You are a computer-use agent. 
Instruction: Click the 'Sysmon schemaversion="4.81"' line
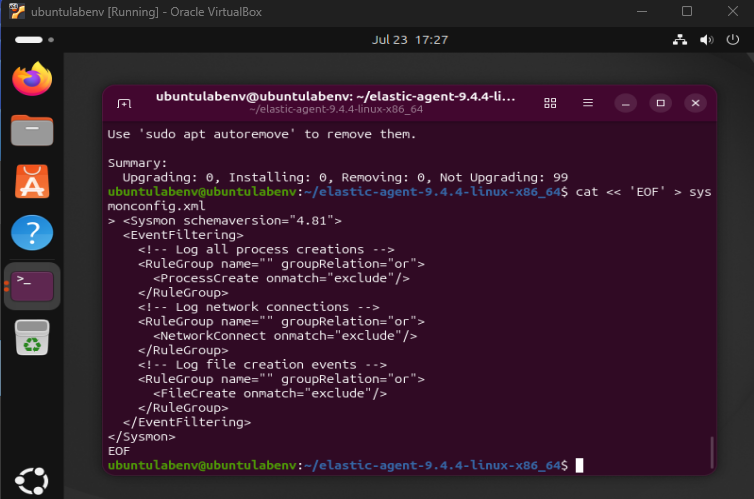(x=232, y=221)
